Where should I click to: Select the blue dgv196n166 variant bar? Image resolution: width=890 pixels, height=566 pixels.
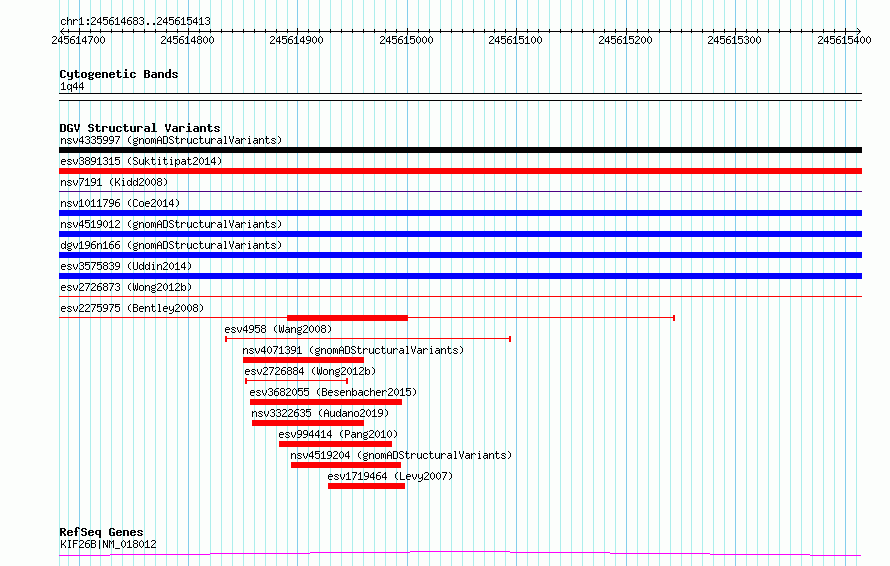click(x=460, y=255)
